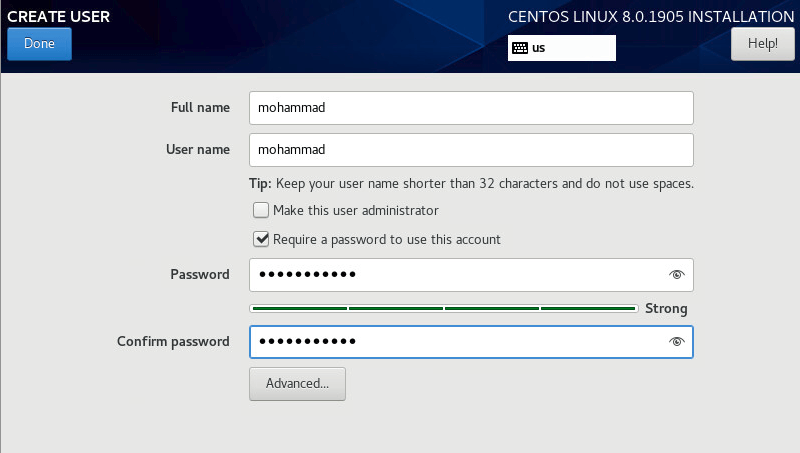Image resolution: width=800 pixels, height=453 pixels.
Task: Click the Done button
Action: point(39,44)
